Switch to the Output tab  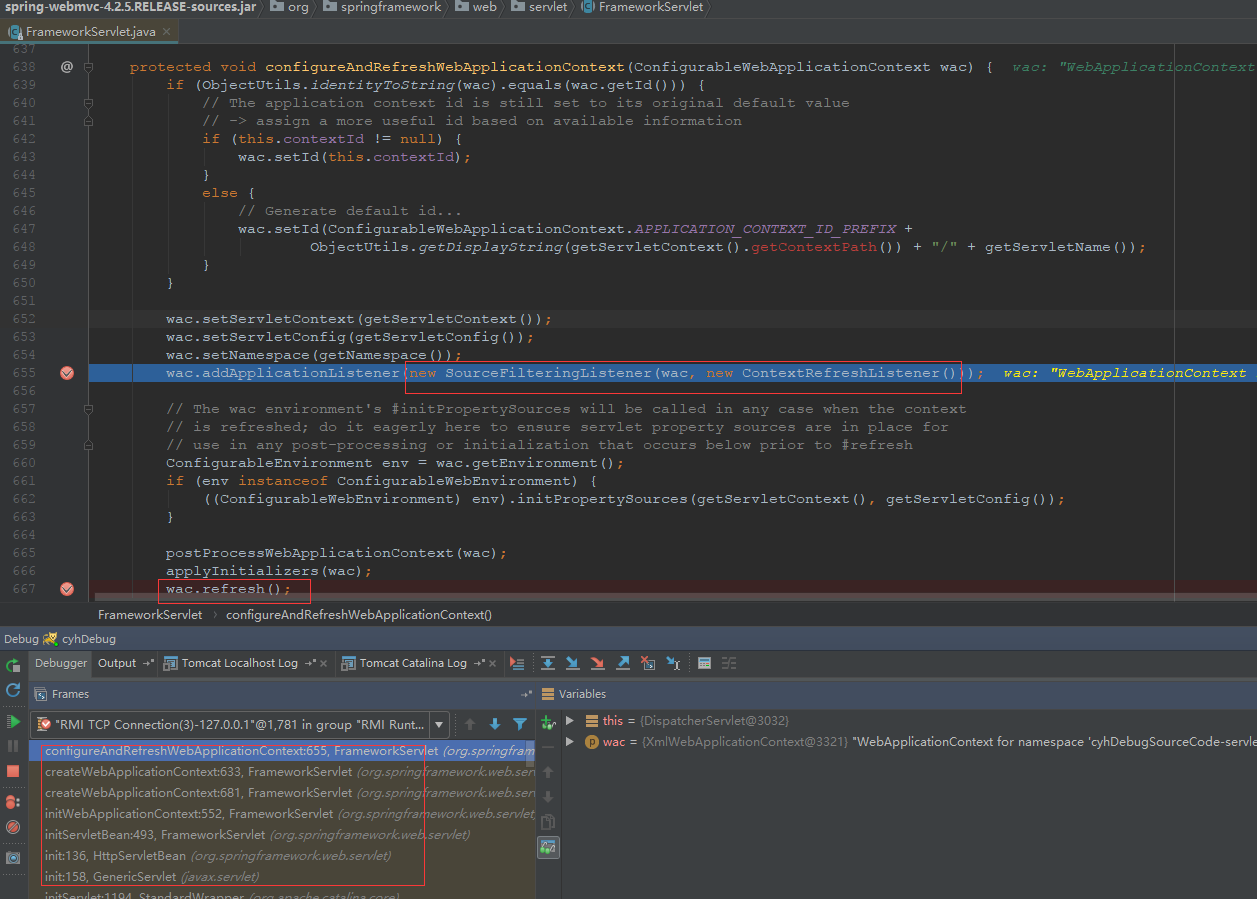(x=117, y=663)
